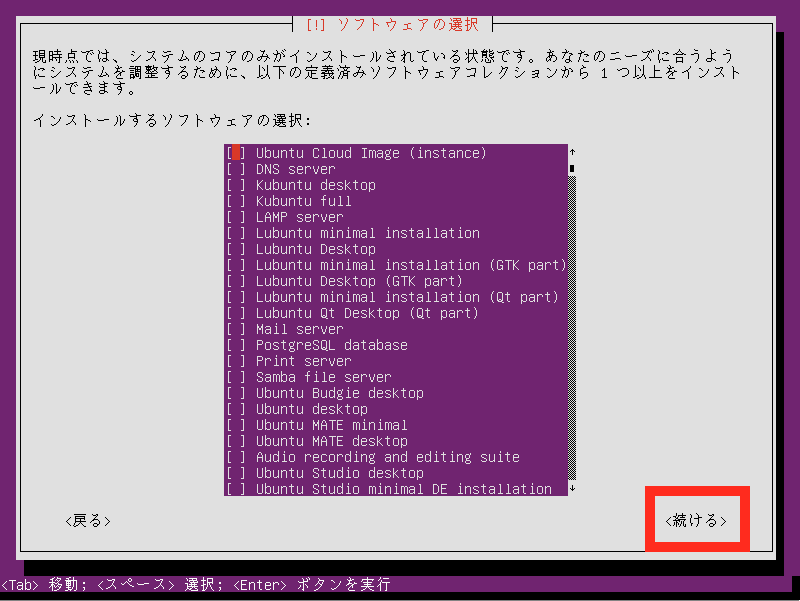Viewport: 800px width, 601px height.
Task: Toggle the DNS server checkbox
Action: (x=236, y=169)
